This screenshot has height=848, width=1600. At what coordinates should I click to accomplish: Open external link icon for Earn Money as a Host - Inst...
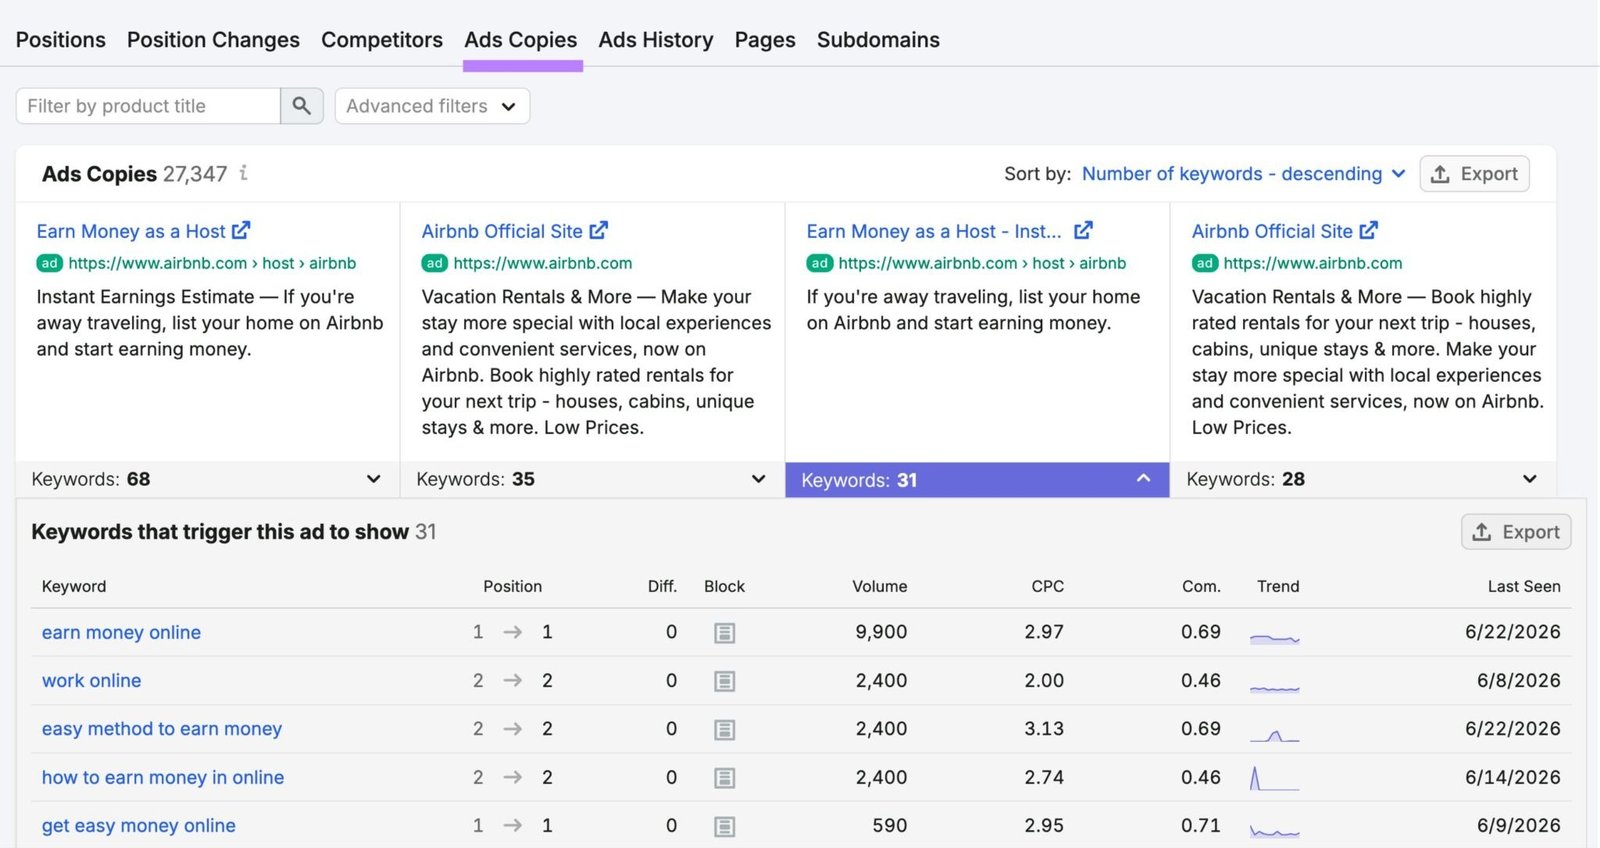pyautogui.click(x=1083, y=231)
